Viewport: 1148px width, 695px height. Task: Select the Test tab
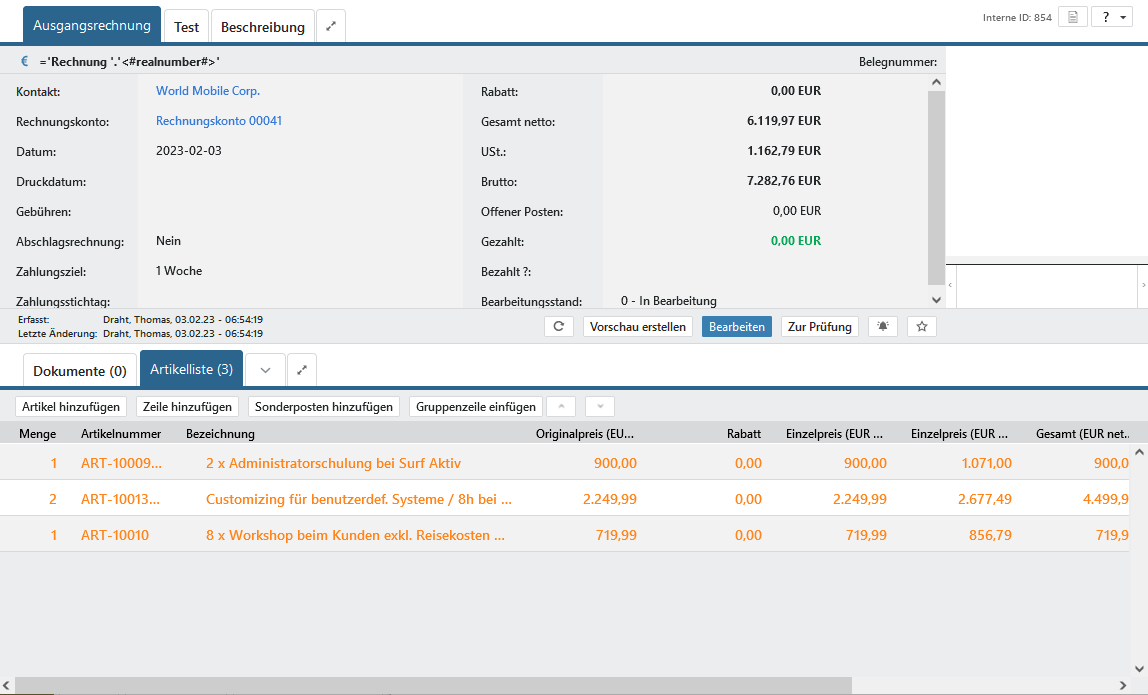[x=186, y=27]
